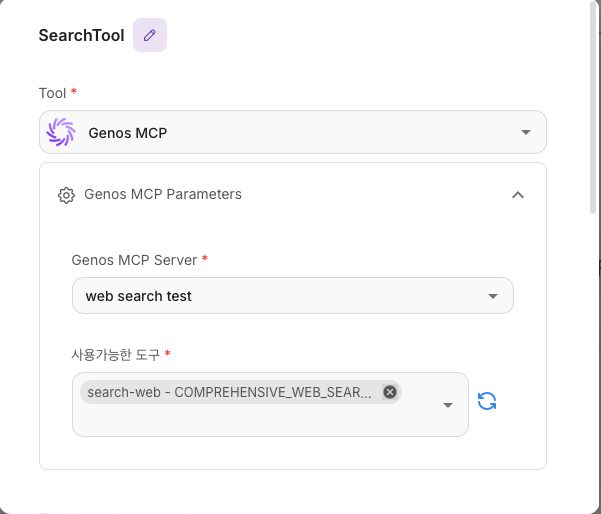Open the Tool dropdown arrow
The height and width of the screenshot is (514, 601).
(526, 132)
